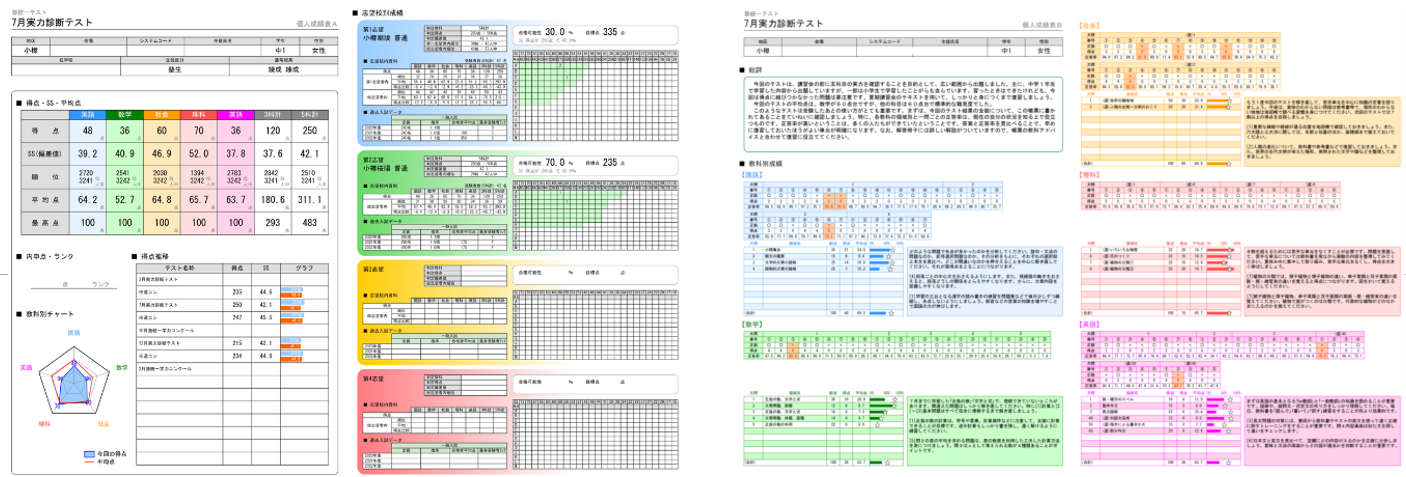Select the 英語 score cell showing 36
This screenshot has width=1406, height=477.
point(235,130)
